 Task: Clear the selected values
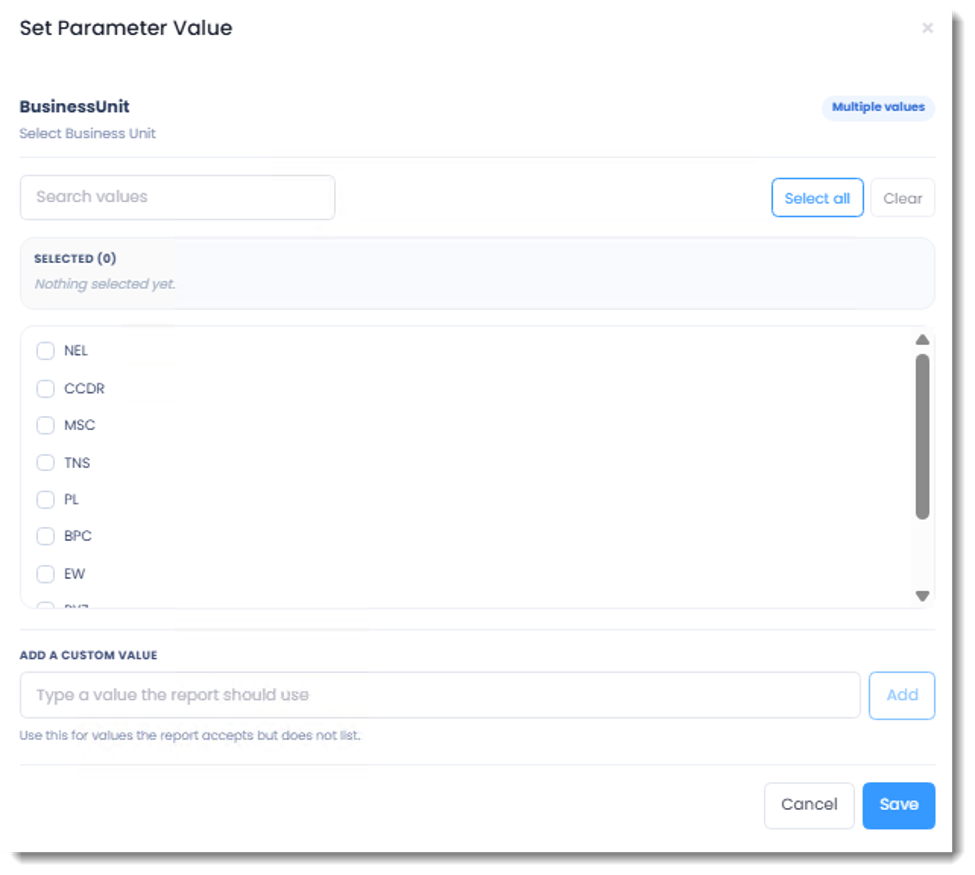click(x=902, y=198)
